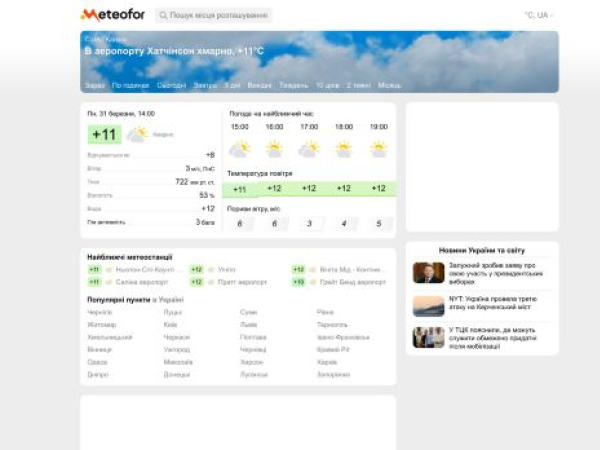Viewport: 600px width, 450px height.
Task: Open weather for Миколаїв
Action: pos(178,362)
